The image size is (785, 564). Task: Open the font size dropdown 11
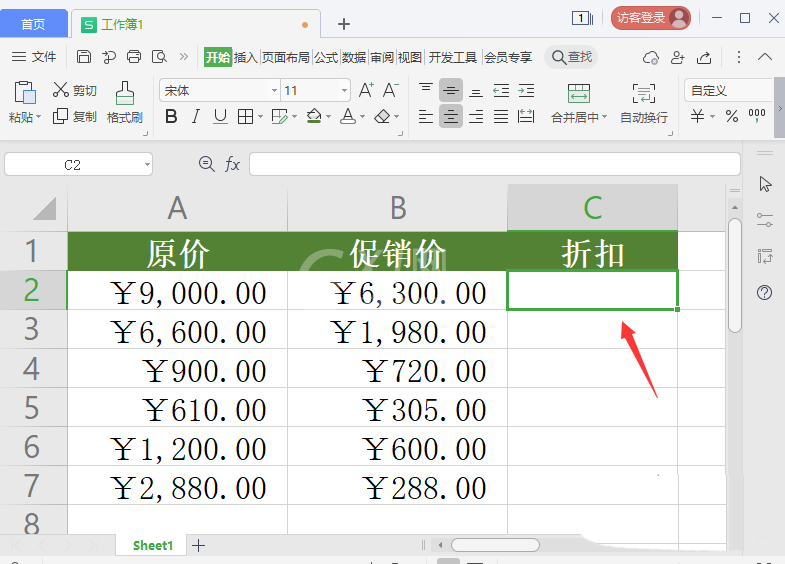click(x=344, y=91)
